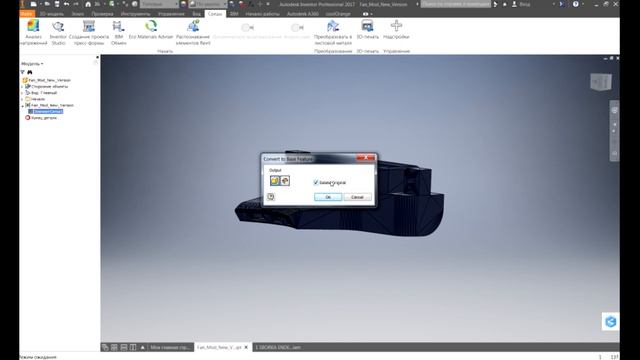The width and height of the screenshot is (640, 360).
Task: Click the navigation bar wheel in viewport
Action: pos(614,111)
